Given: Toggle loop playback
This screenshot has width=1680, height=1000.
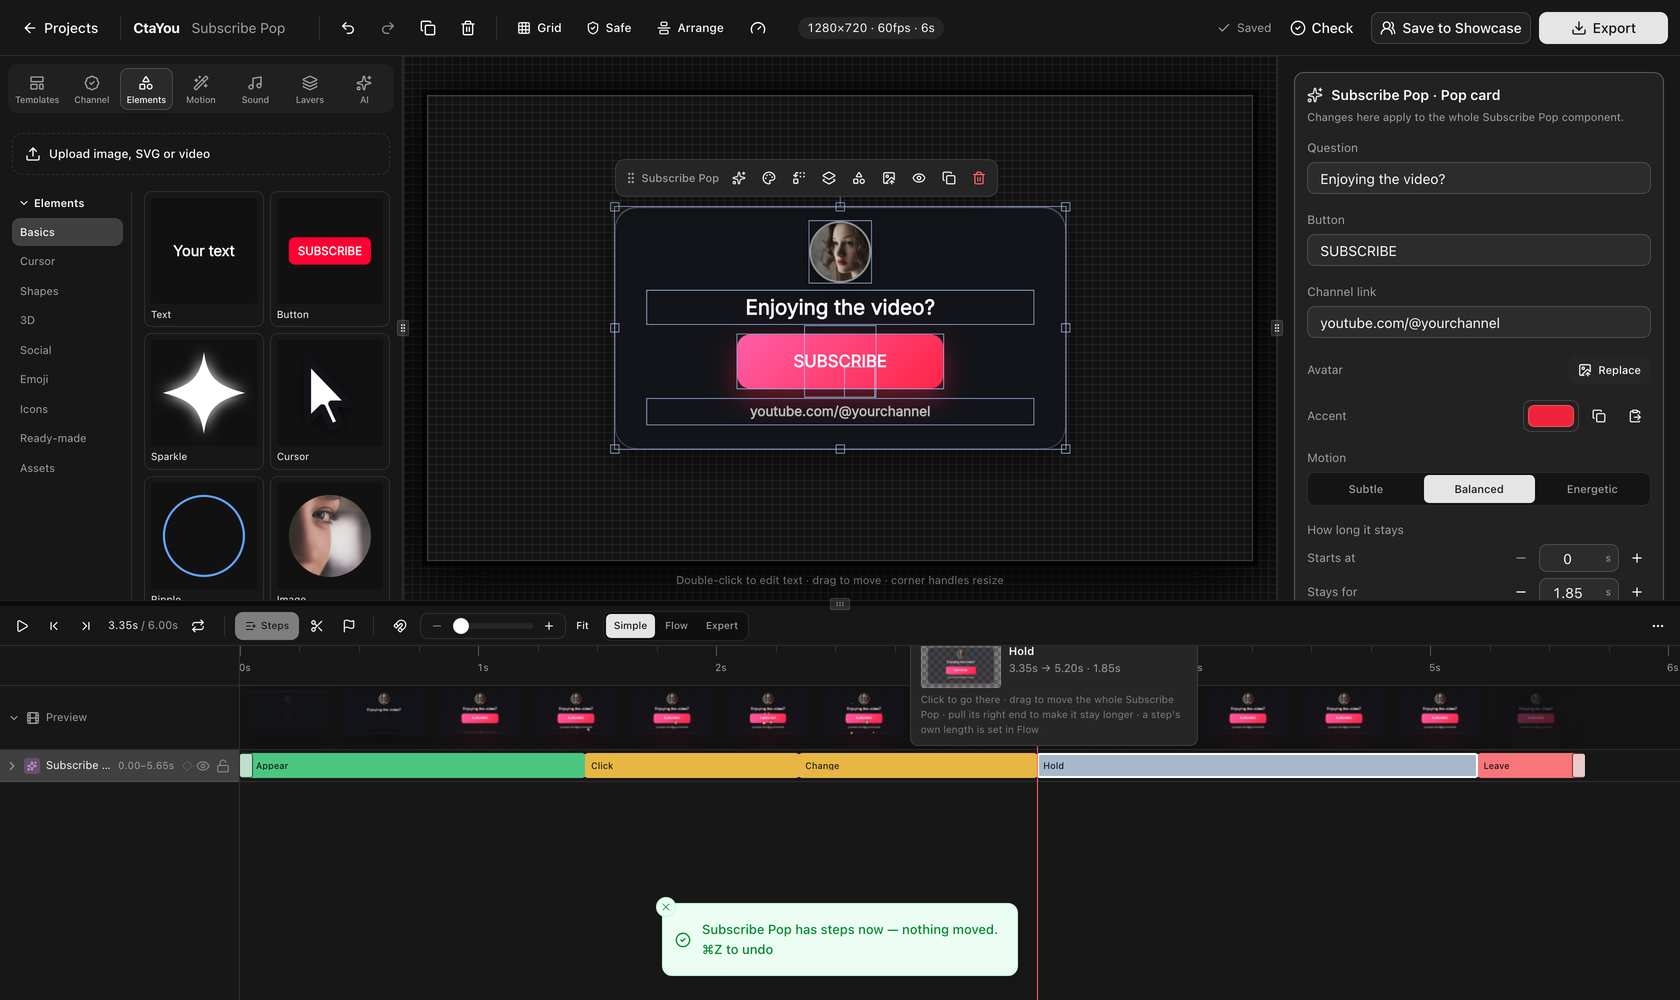Looking at the screenshot, I should 198,626.
